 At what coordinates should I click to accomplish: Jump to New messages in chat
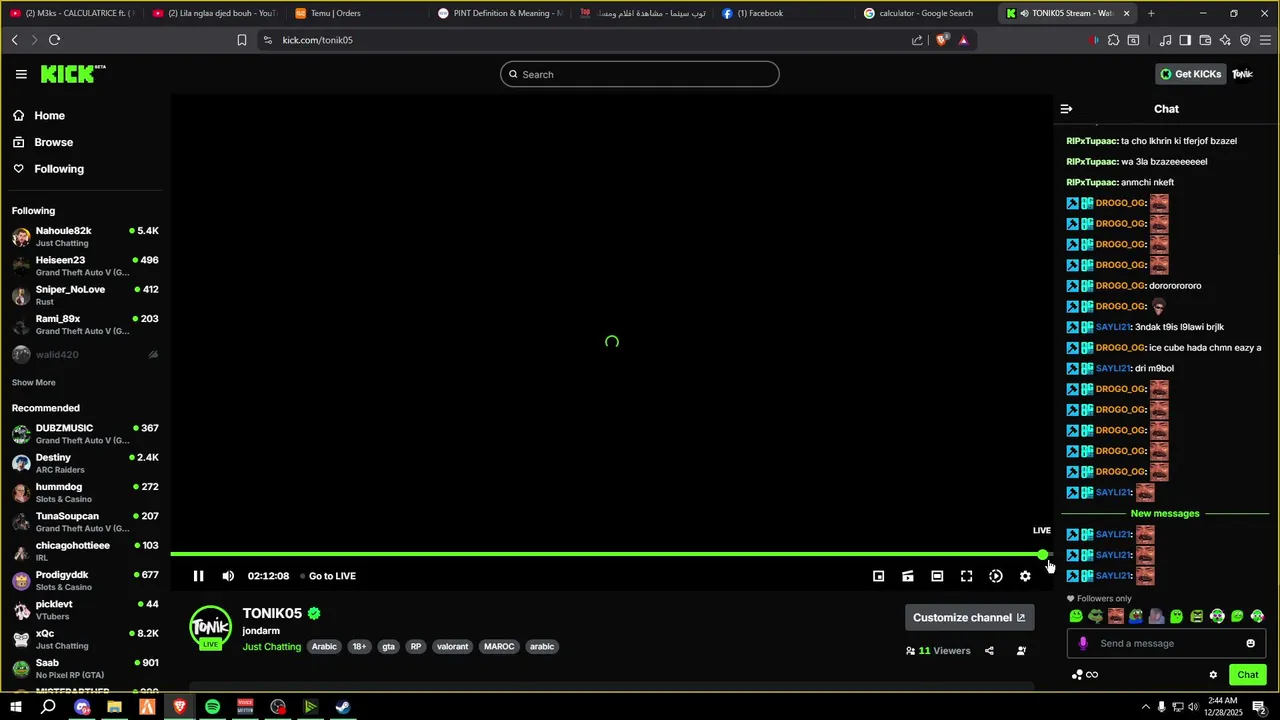tap(1165, 514)
